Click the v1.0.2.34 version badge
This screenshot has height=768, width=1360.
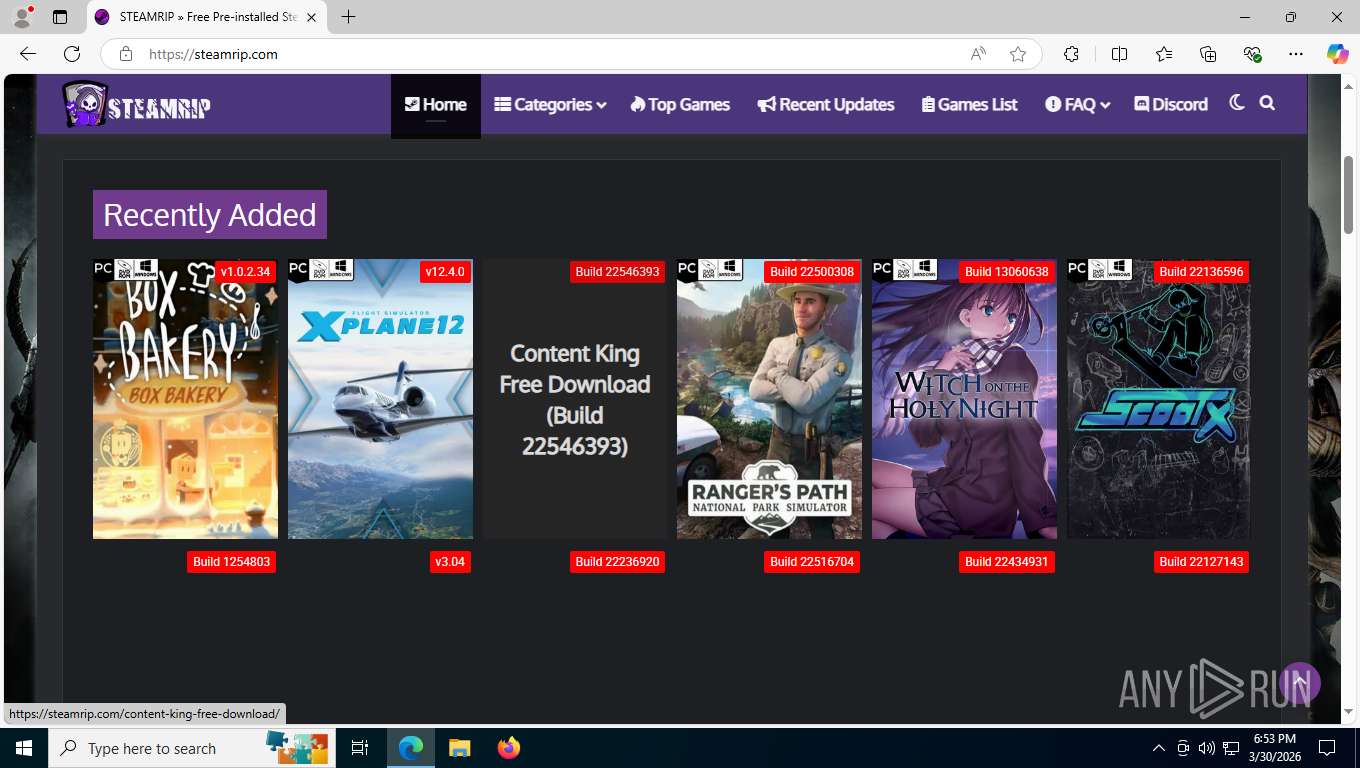pos(245,272)
